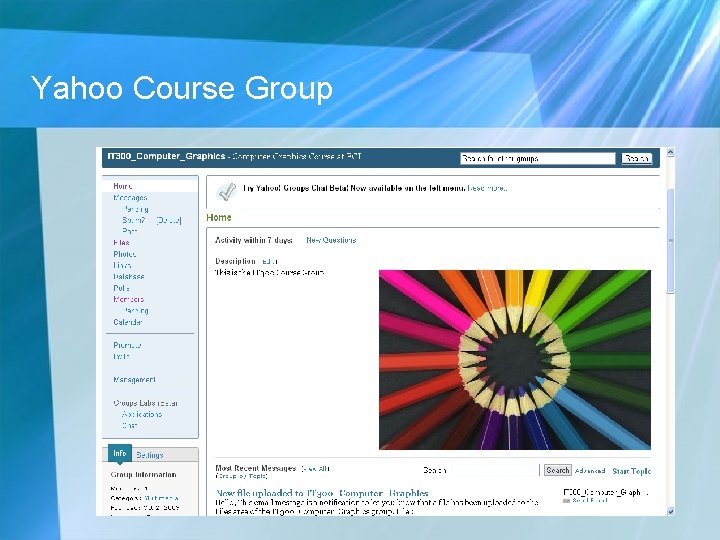
Task: Open the Calendar section
Action: pos(127,322)
